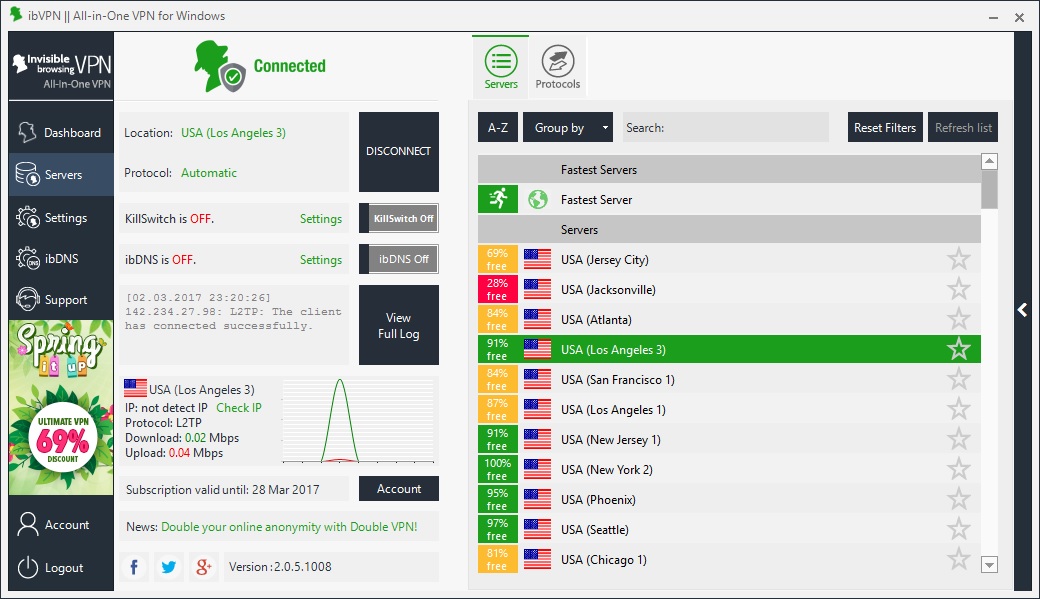Open Account from the sidebar
This screenshot has height=599, width=1040.
tap(61, 525)
